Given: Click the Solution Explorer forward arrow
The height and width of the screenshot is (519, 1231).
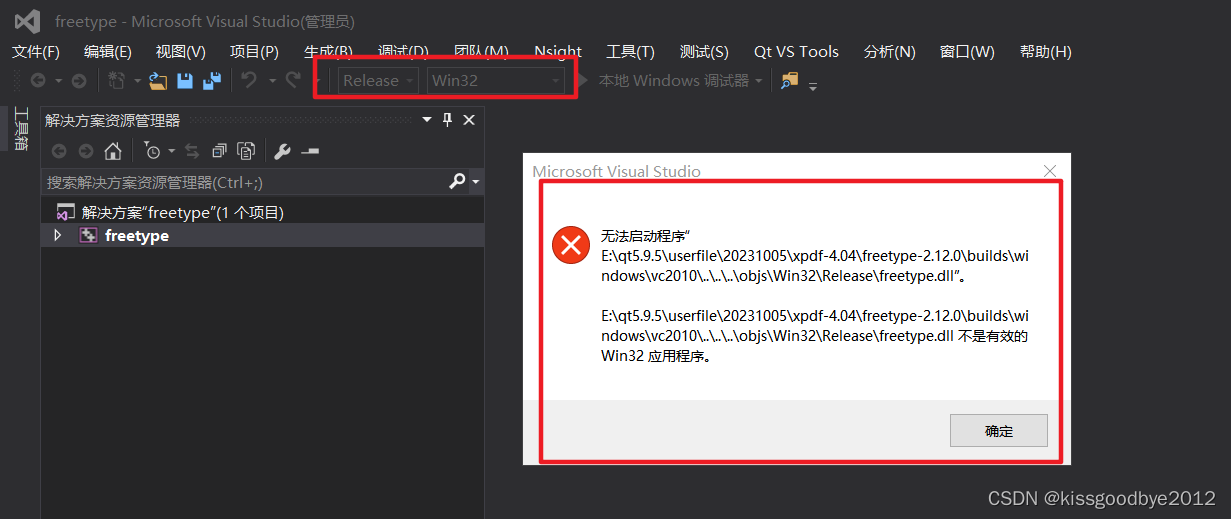Looking at the screenshot, I should point(86,151).
